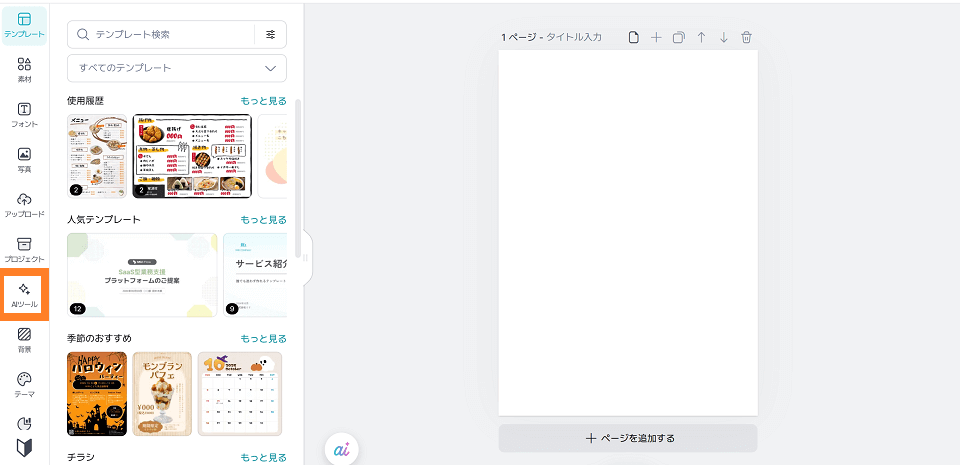Click もっと見る next to 人気テンプレート
The width and height of the screenshot is (960, 465).
pos(263,219)
